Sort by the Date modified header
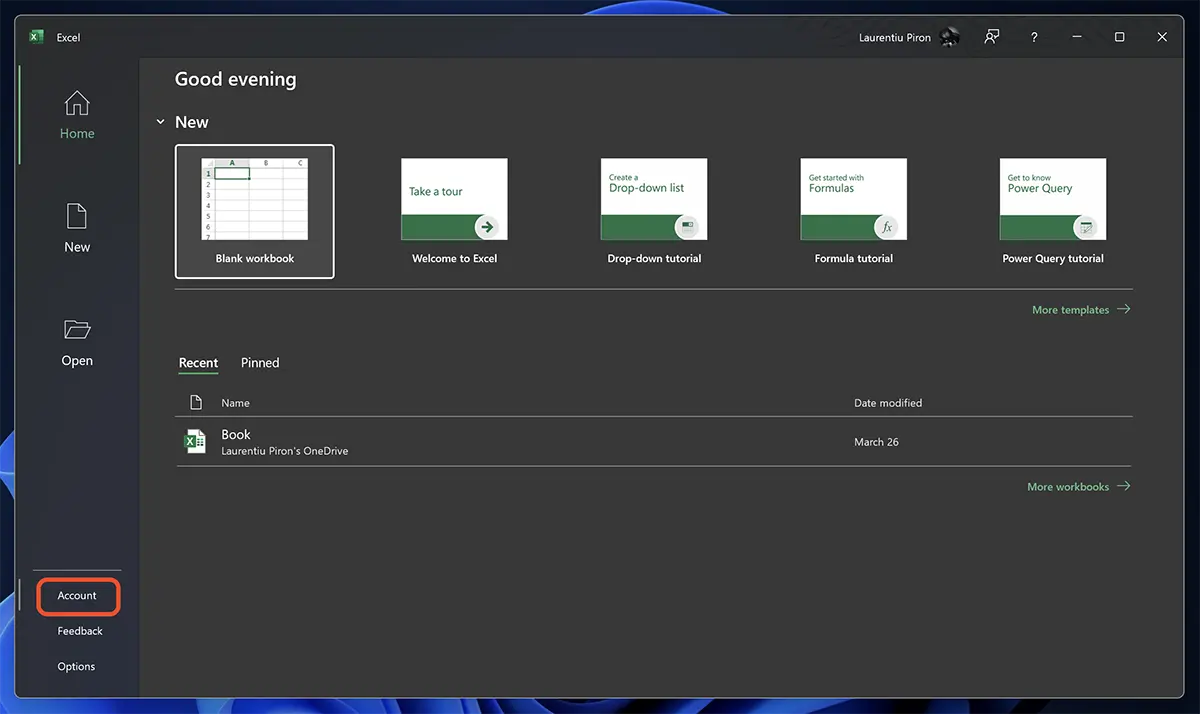 point(888,403)
